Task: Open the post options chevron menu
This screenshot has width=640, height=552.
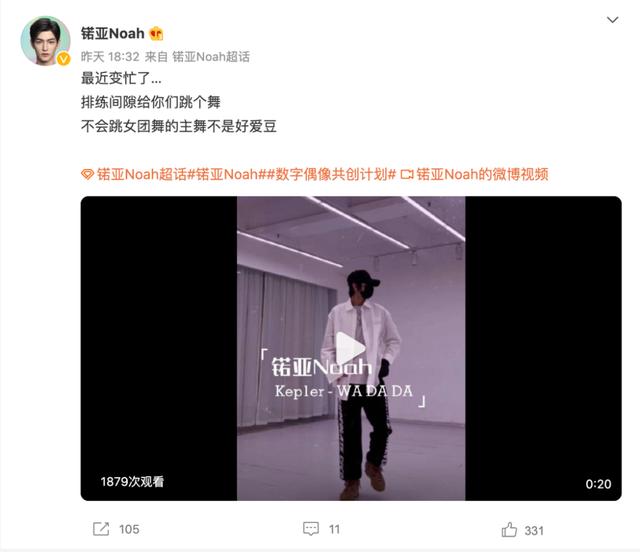Action: (612, 20)
